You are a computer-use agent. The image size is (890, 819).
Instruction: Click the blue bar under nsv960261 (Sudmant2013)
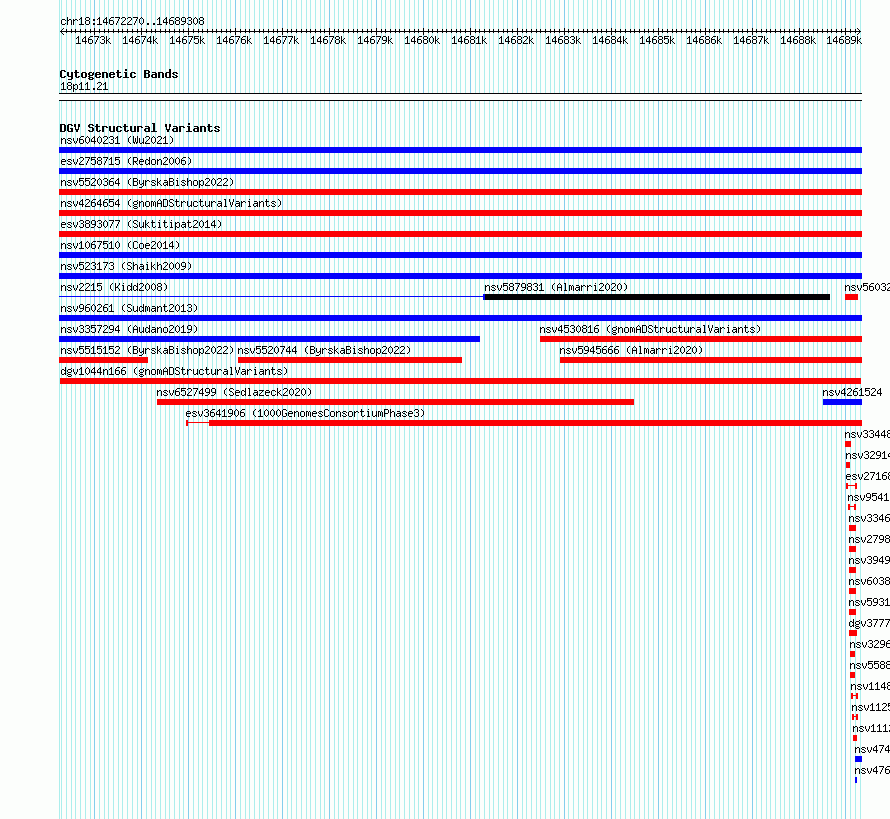460,318
